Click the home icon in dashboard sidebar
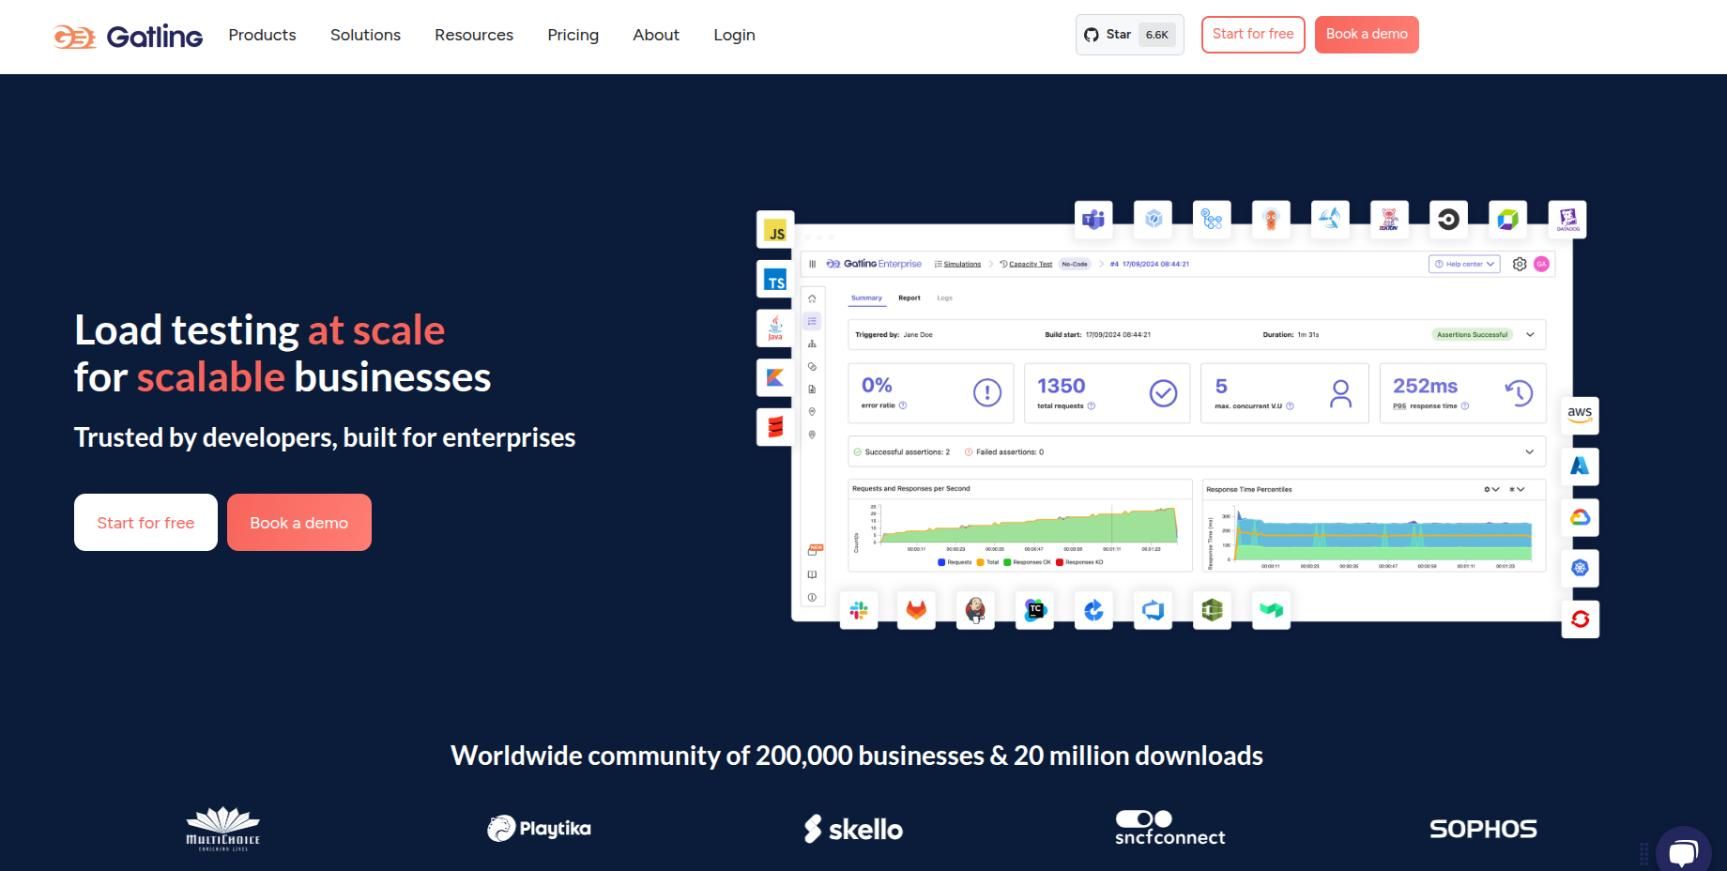 tap(812, 299)
